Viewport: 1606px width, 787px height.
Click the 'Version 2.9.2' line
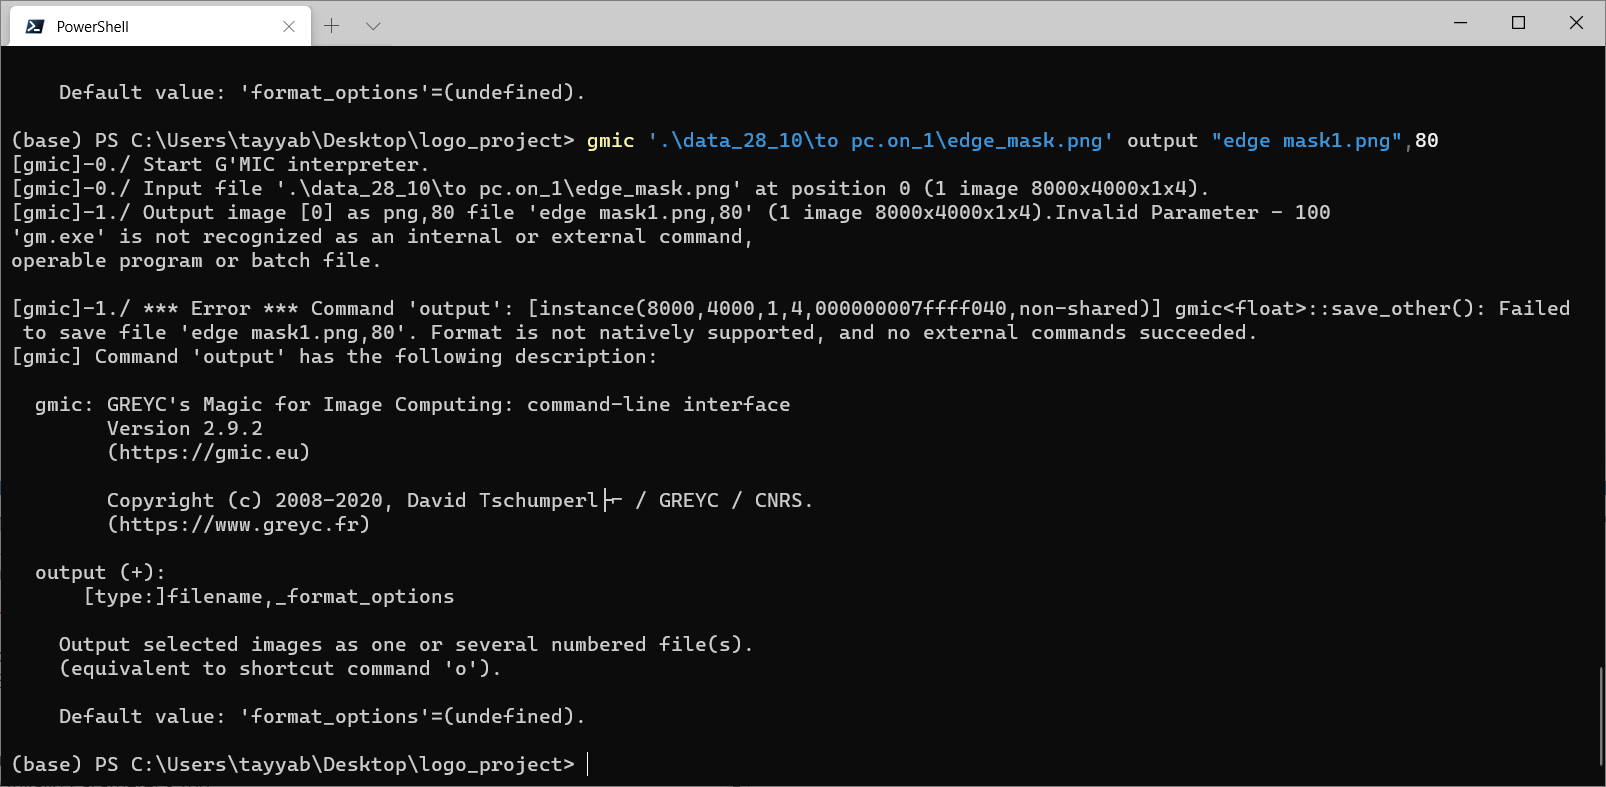pos(185,428)
